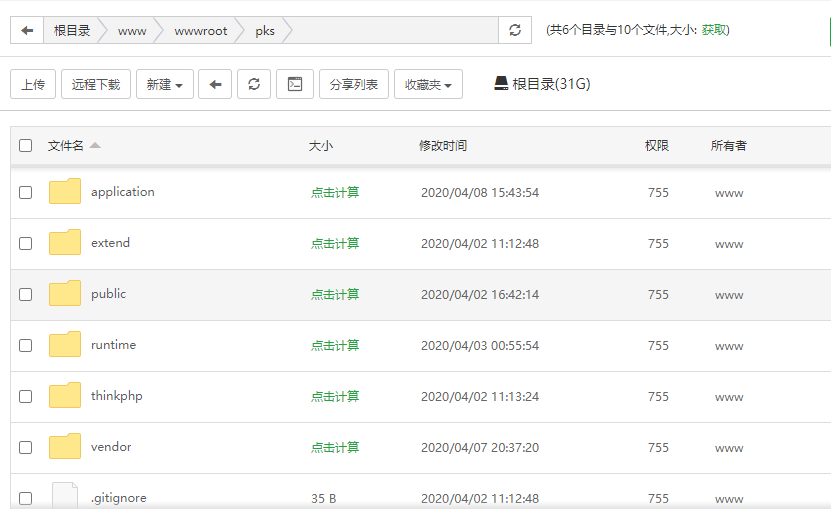The height and width of the screenshot is (526, 831).
Task: Click the extend folder name
Action: [110, 243]
